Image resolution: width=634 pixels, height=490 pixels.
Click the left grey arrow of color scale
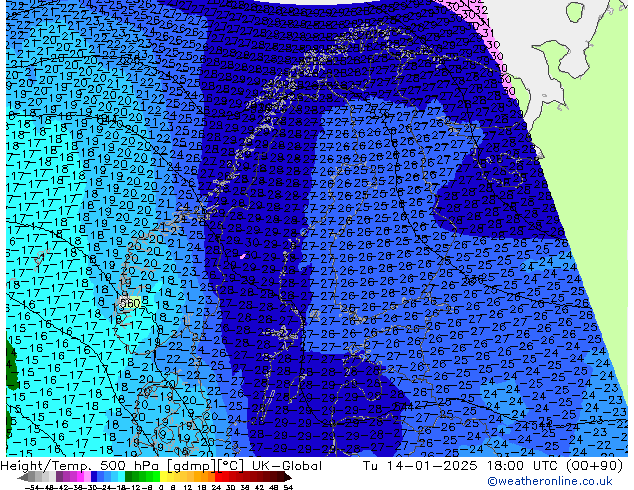[22, 477]
